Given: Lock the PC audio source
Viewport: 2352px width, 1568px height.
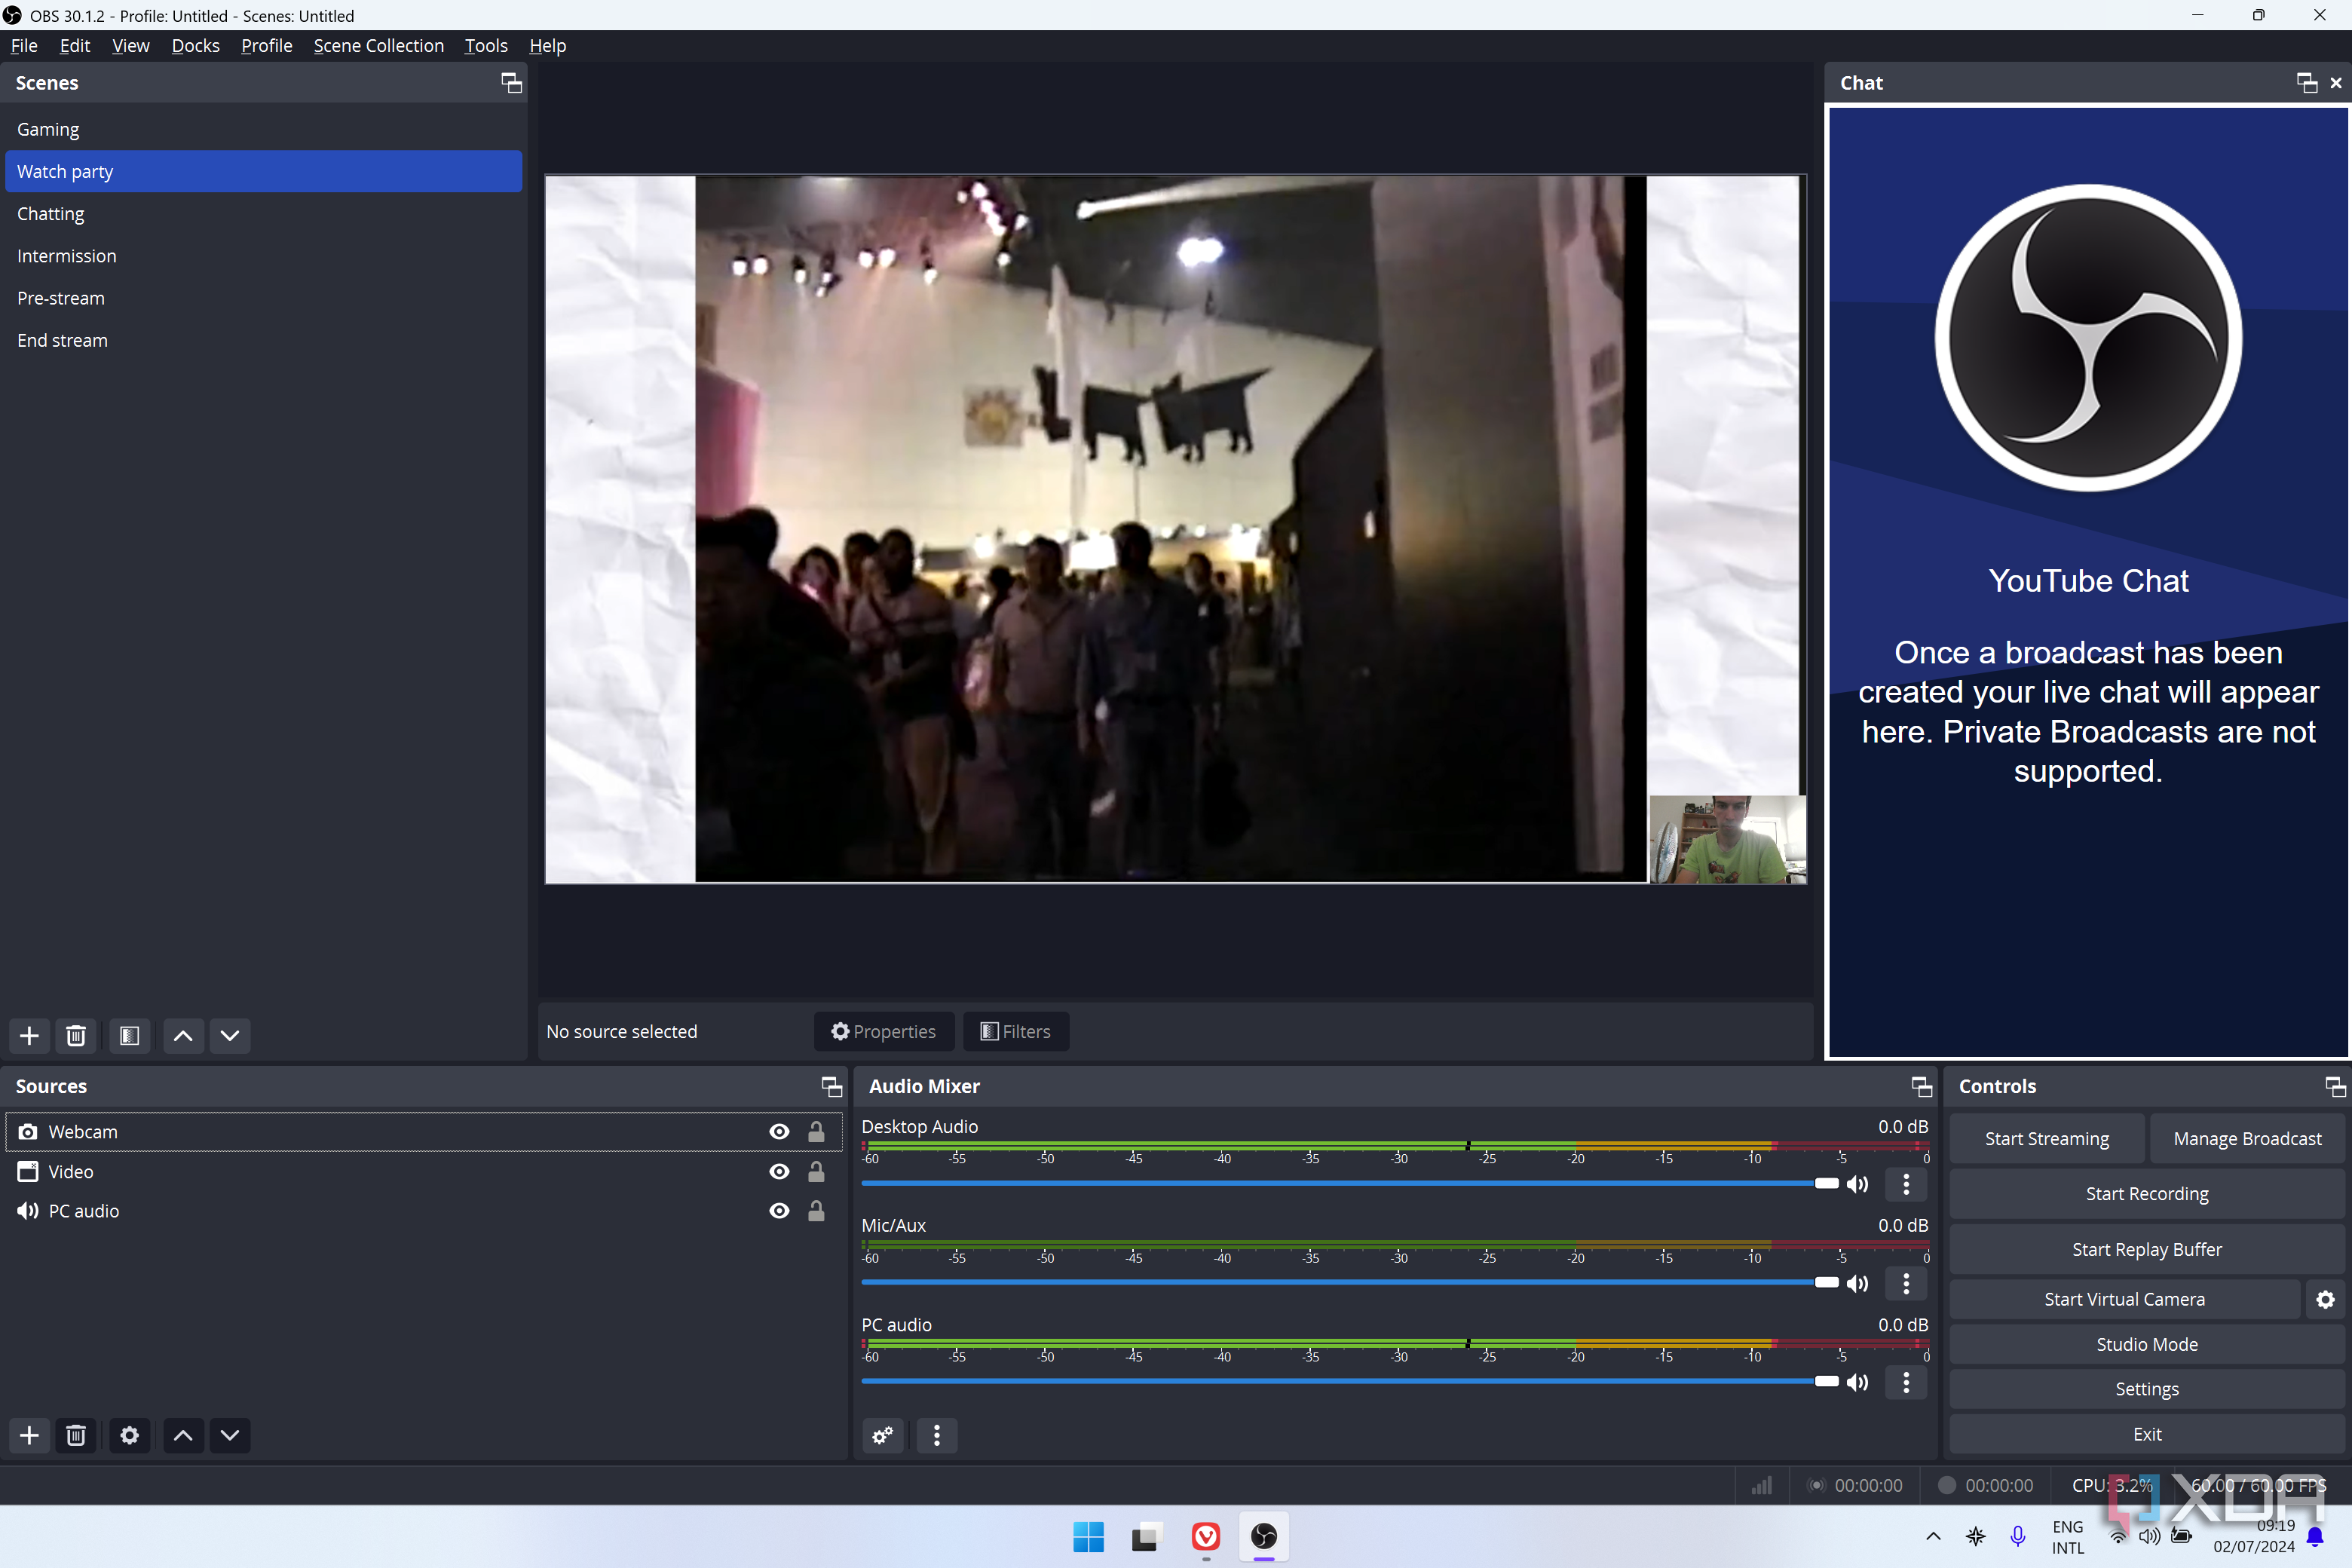Looking at the screenshot, I should [816, 1210].
